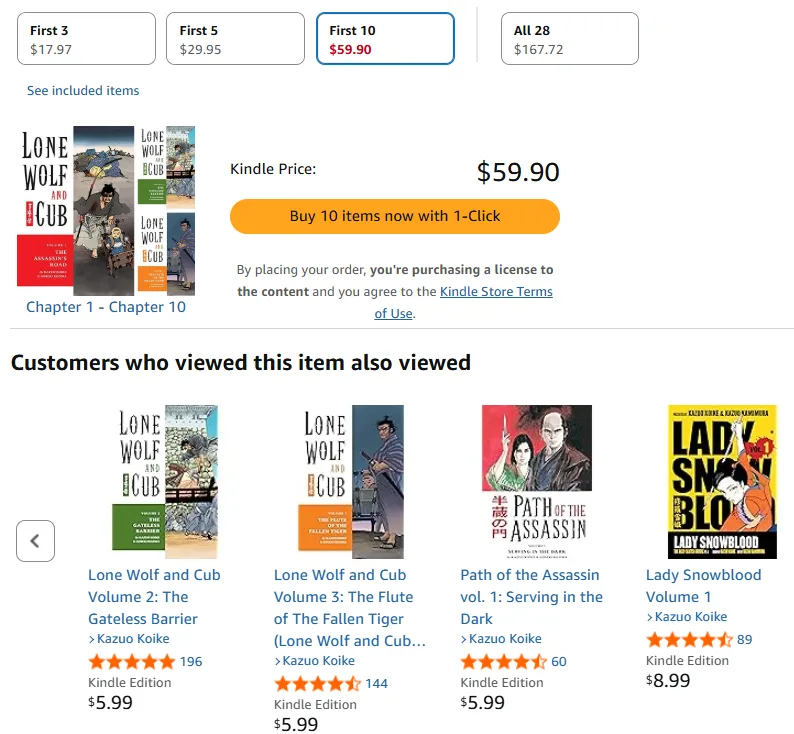Click the carousel previous arrow button
The width and height of the screenshot is (794, 734).
[35, 541]
